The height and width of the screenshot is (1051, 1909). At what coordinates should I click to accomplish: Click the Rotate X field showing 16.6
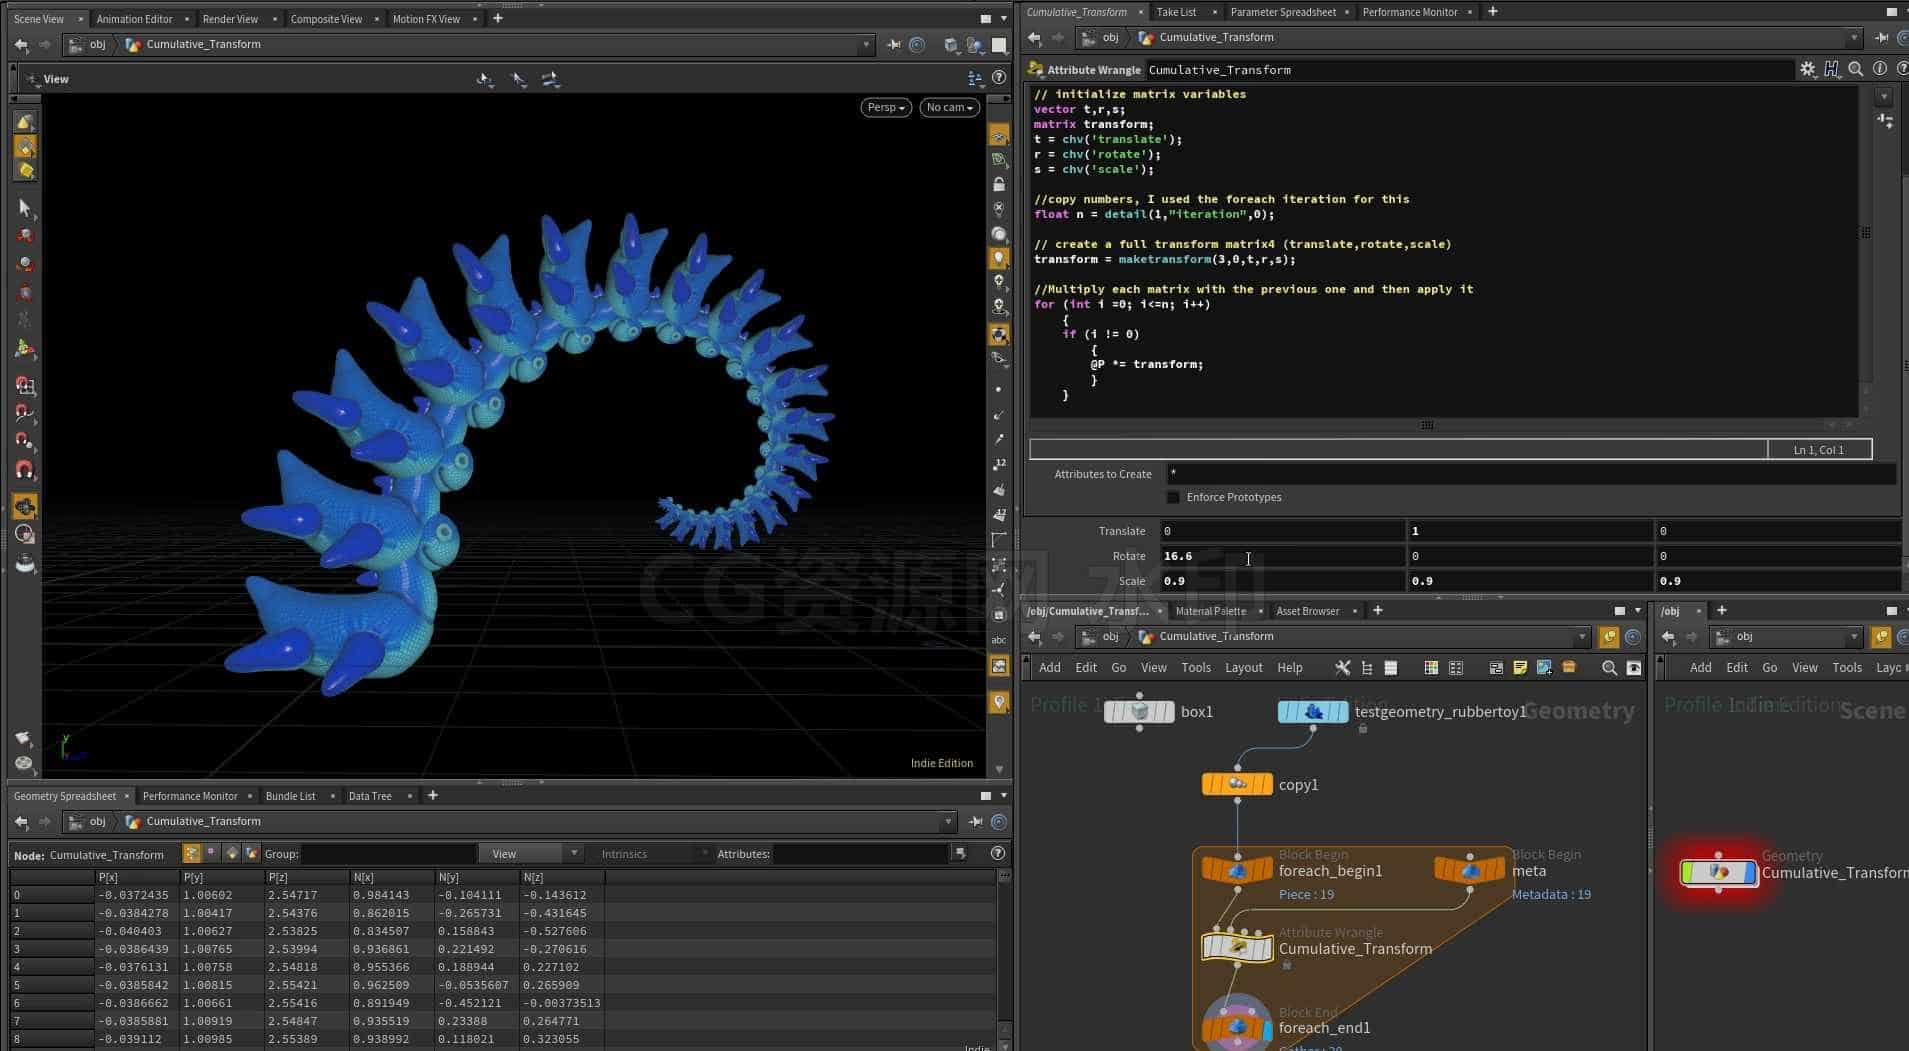click(x=1282, y=556)
